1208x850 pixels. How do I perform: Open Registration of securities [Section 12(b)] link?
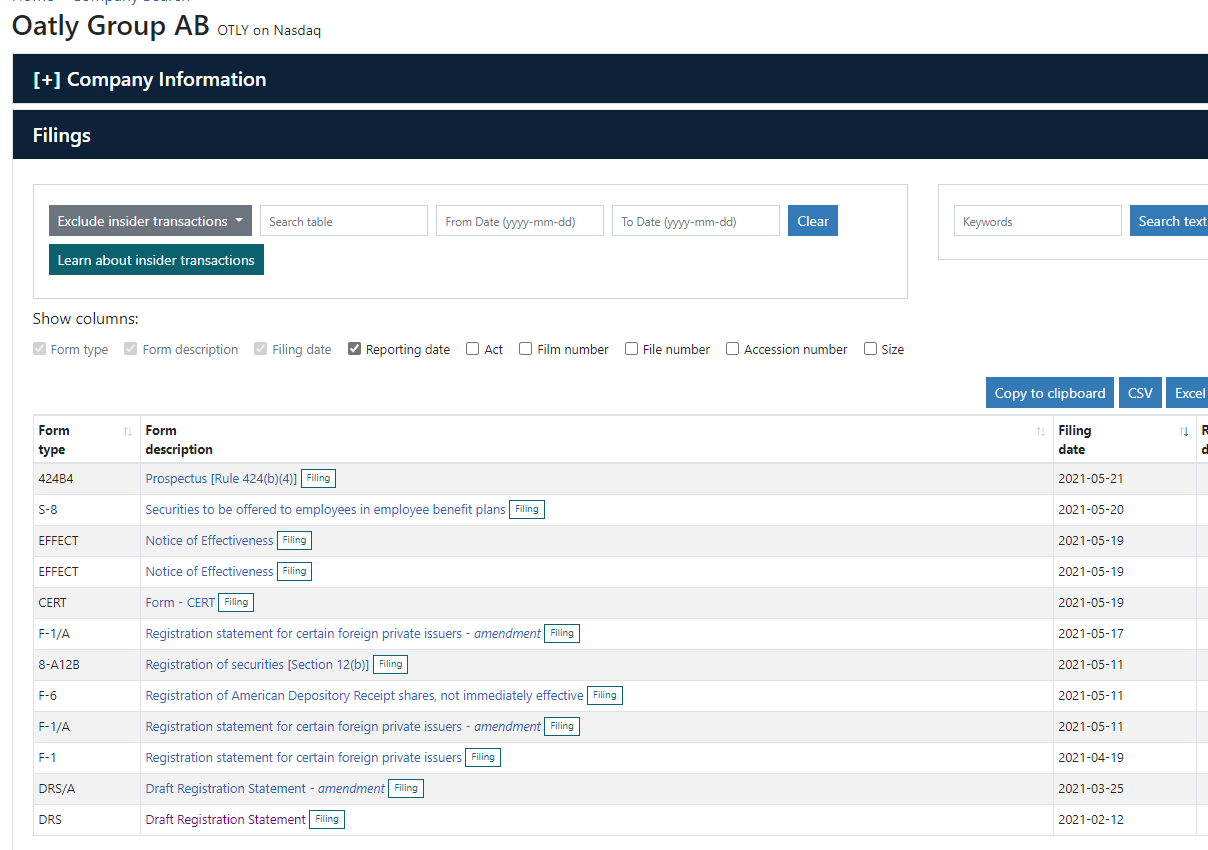[x=257, y=665]
